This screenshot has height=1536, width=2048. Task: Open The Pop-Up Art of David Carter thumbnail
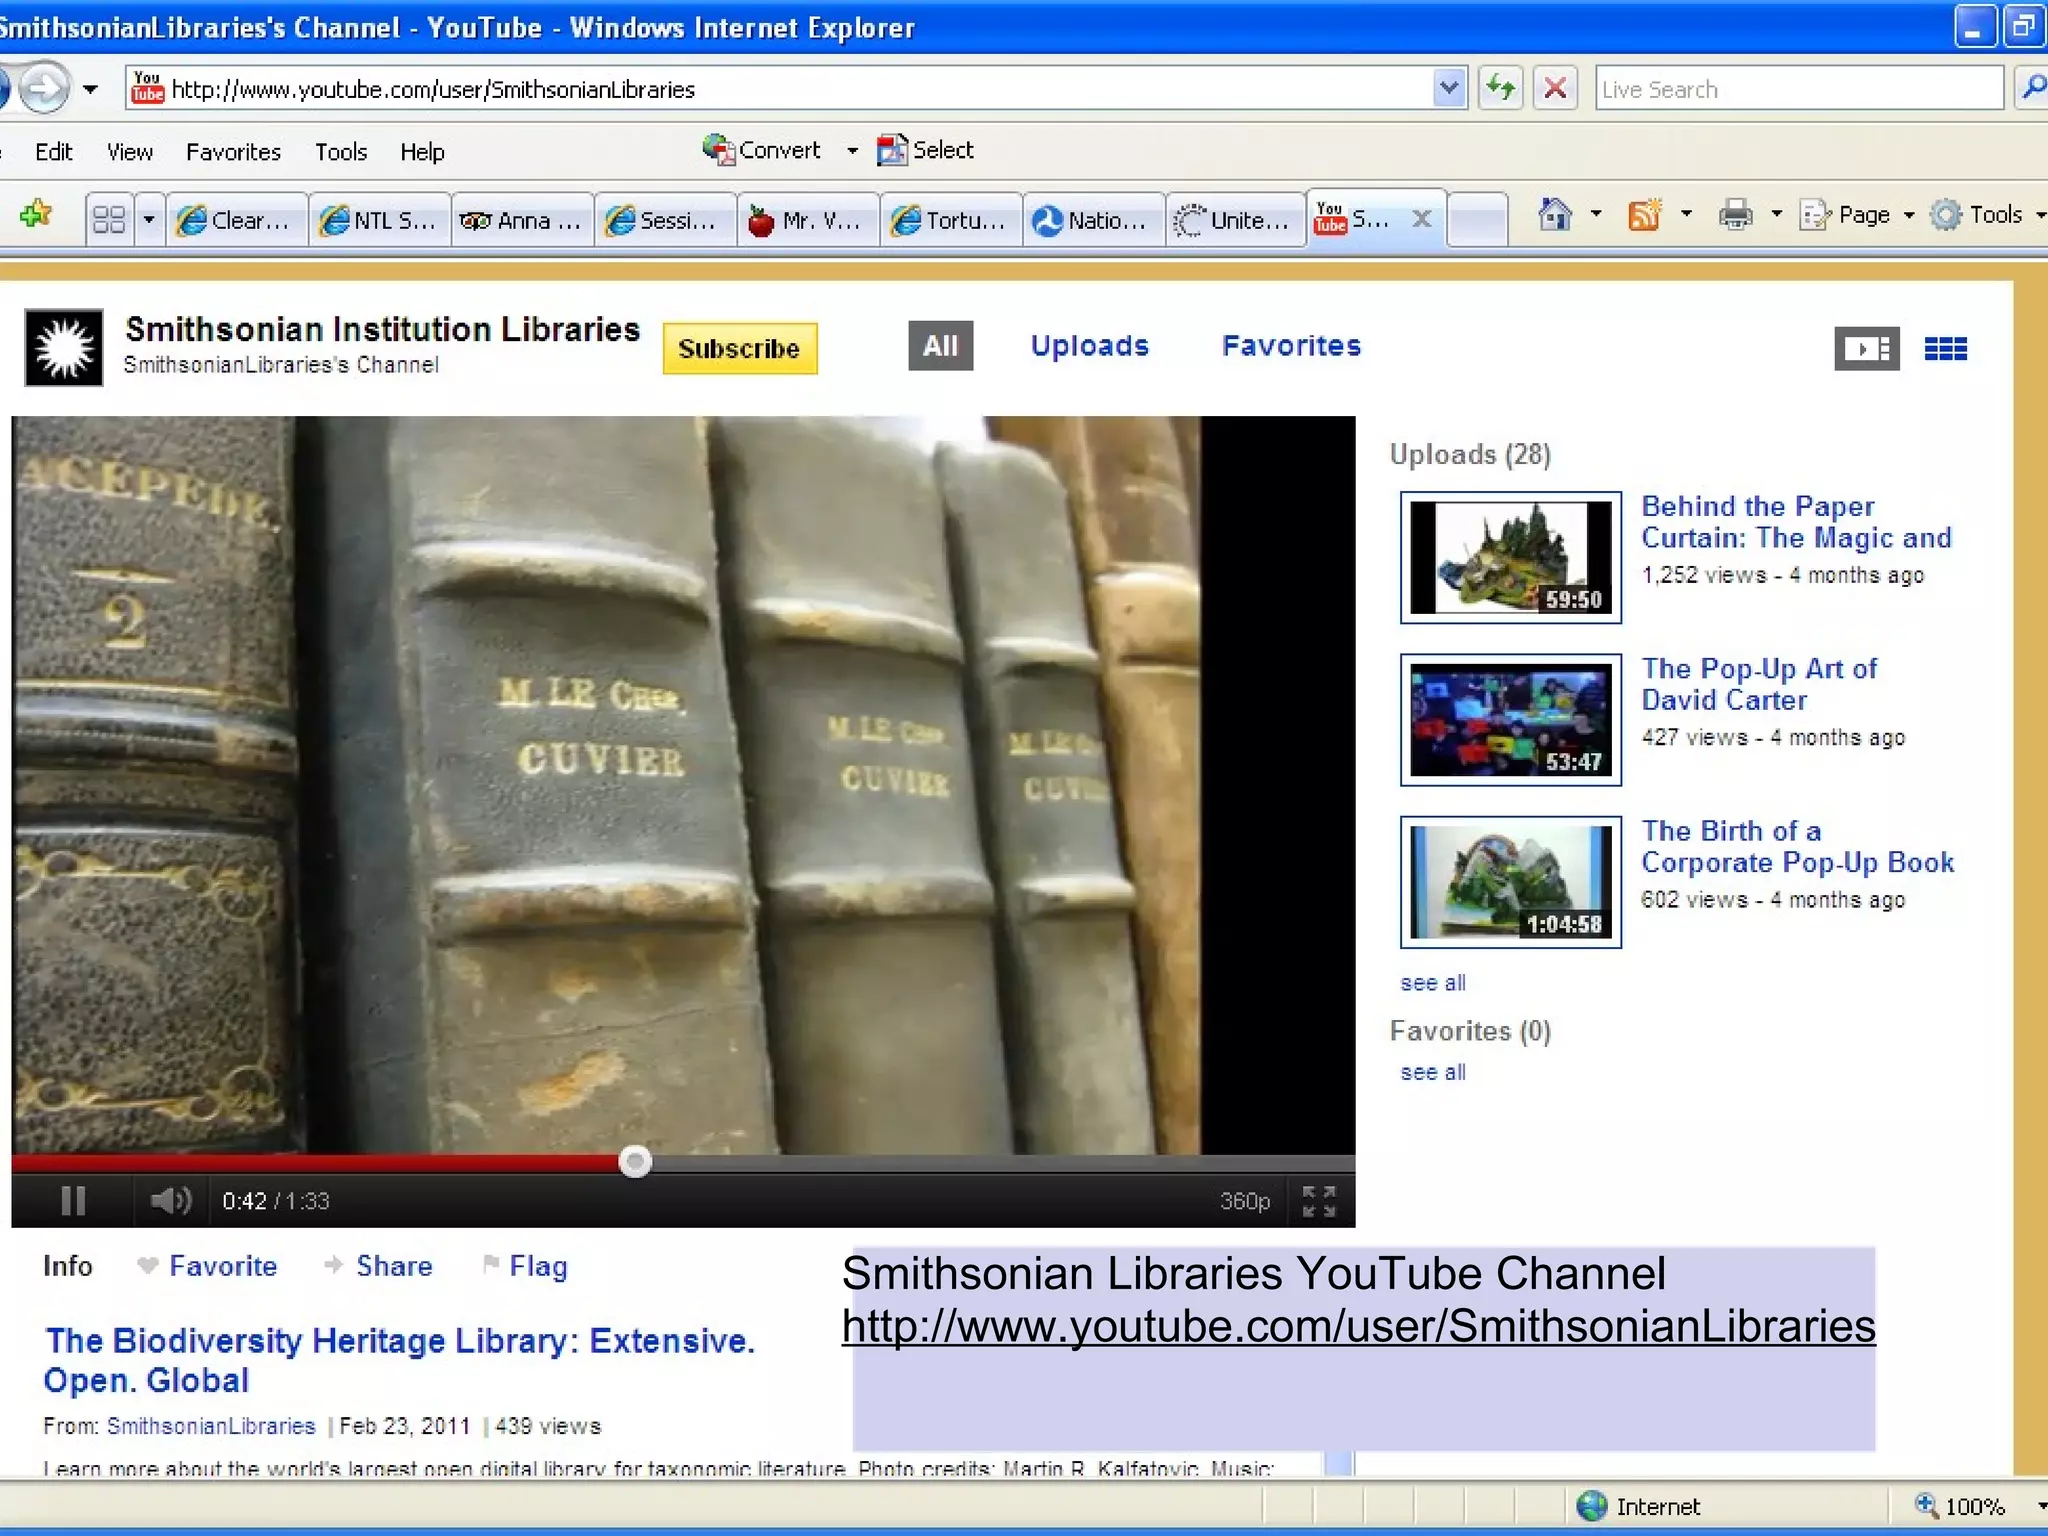(1510, 720)
